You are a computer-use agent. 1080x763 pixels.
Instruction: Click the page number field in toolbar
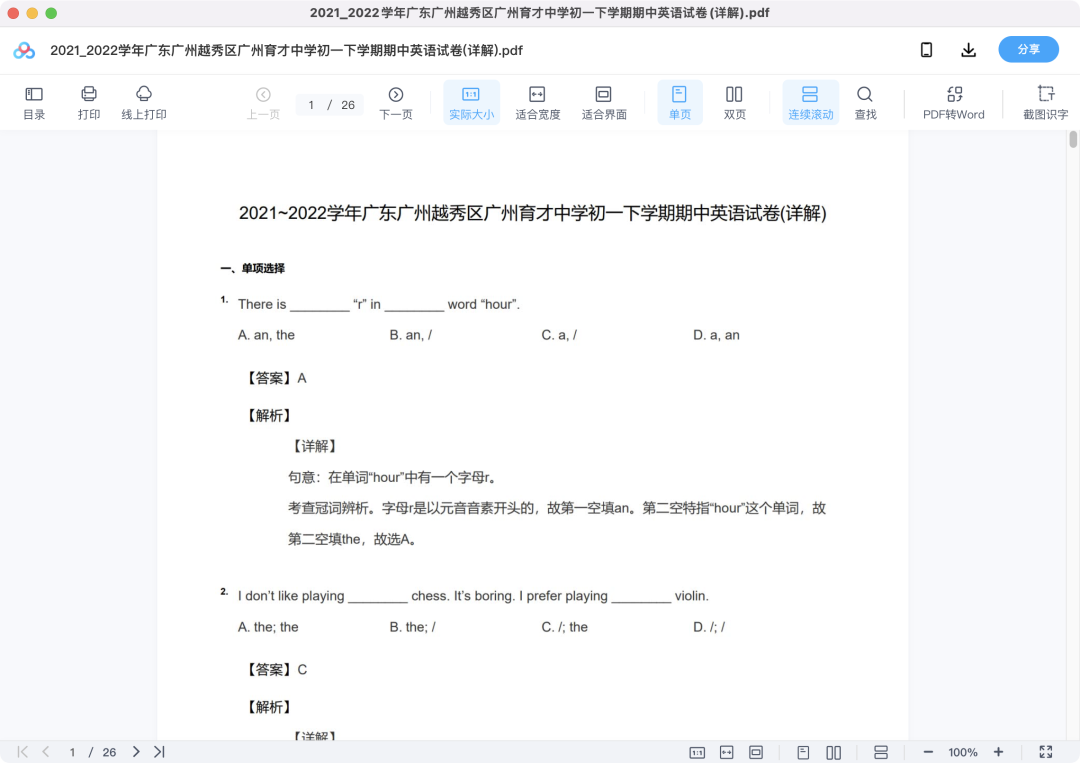[311, 105]
